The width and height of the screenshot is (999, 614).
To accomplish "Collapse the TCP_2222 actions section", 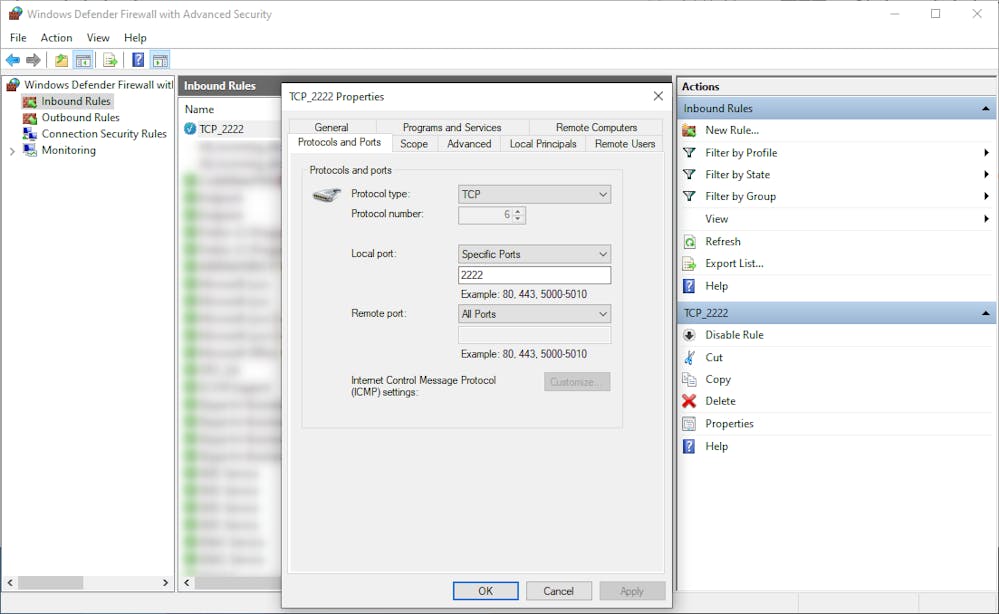I will click(x=986, y=313).
